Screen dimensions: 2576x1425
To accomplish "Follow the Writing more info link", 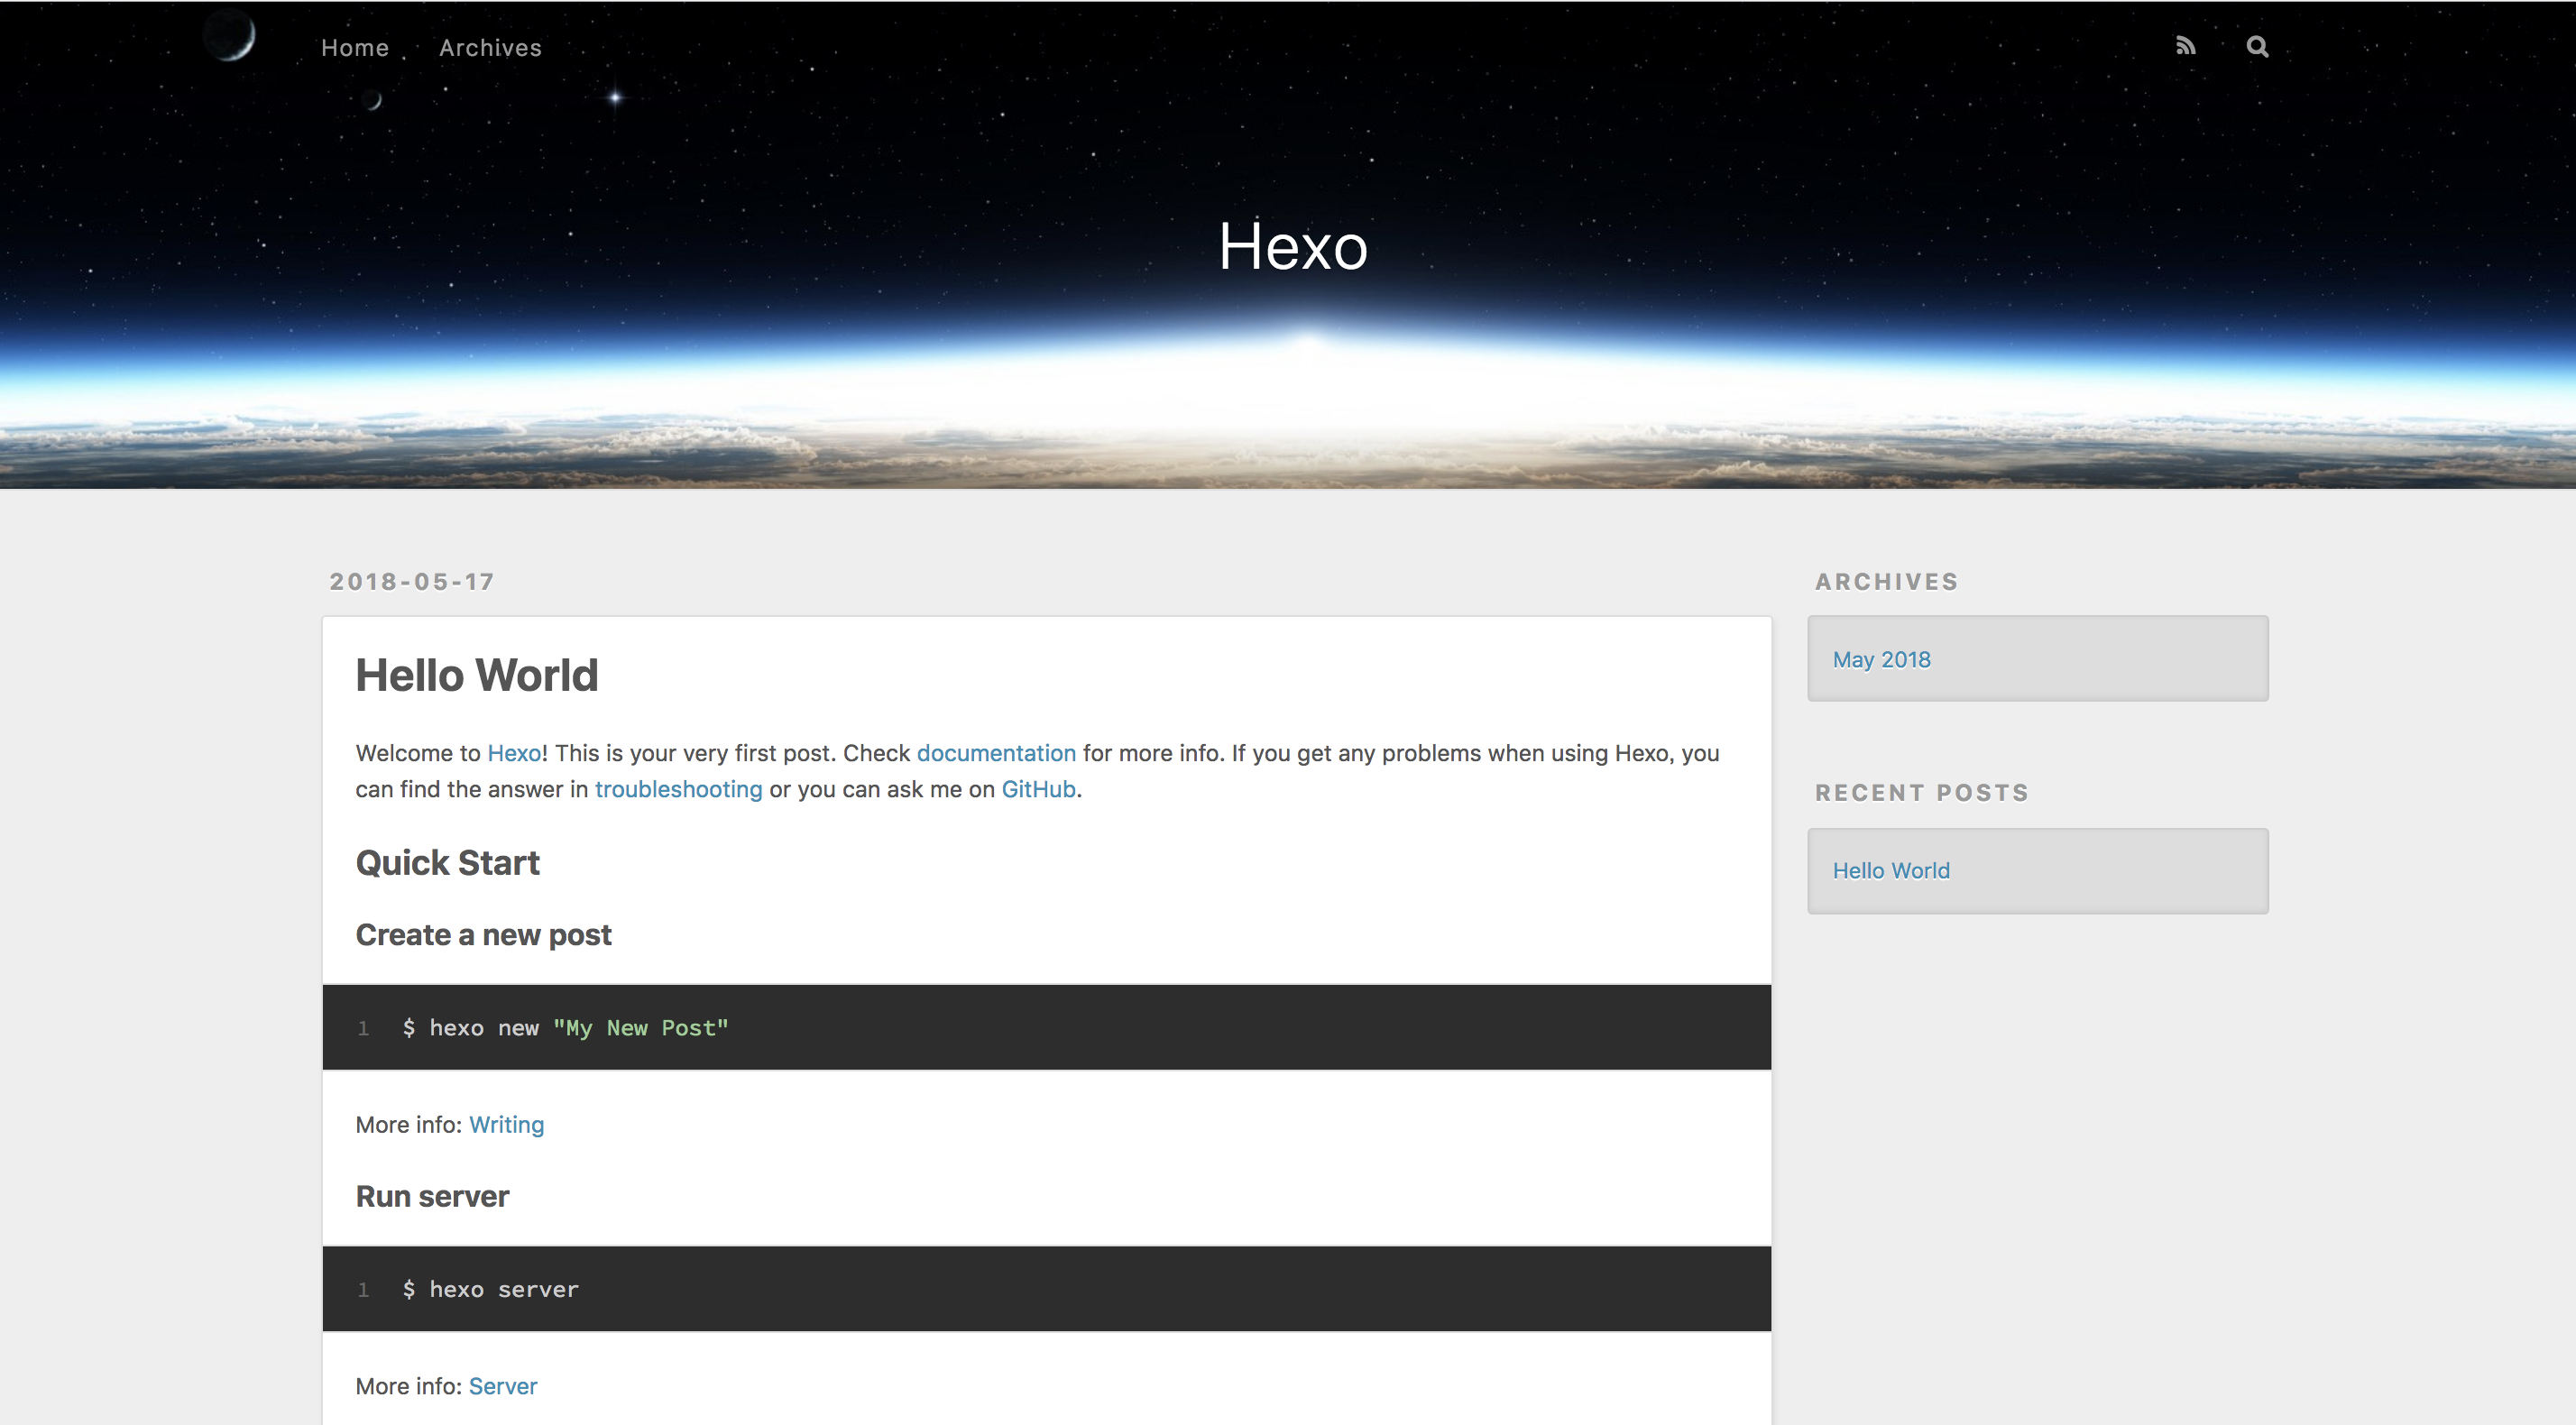I will point(506,1125).
